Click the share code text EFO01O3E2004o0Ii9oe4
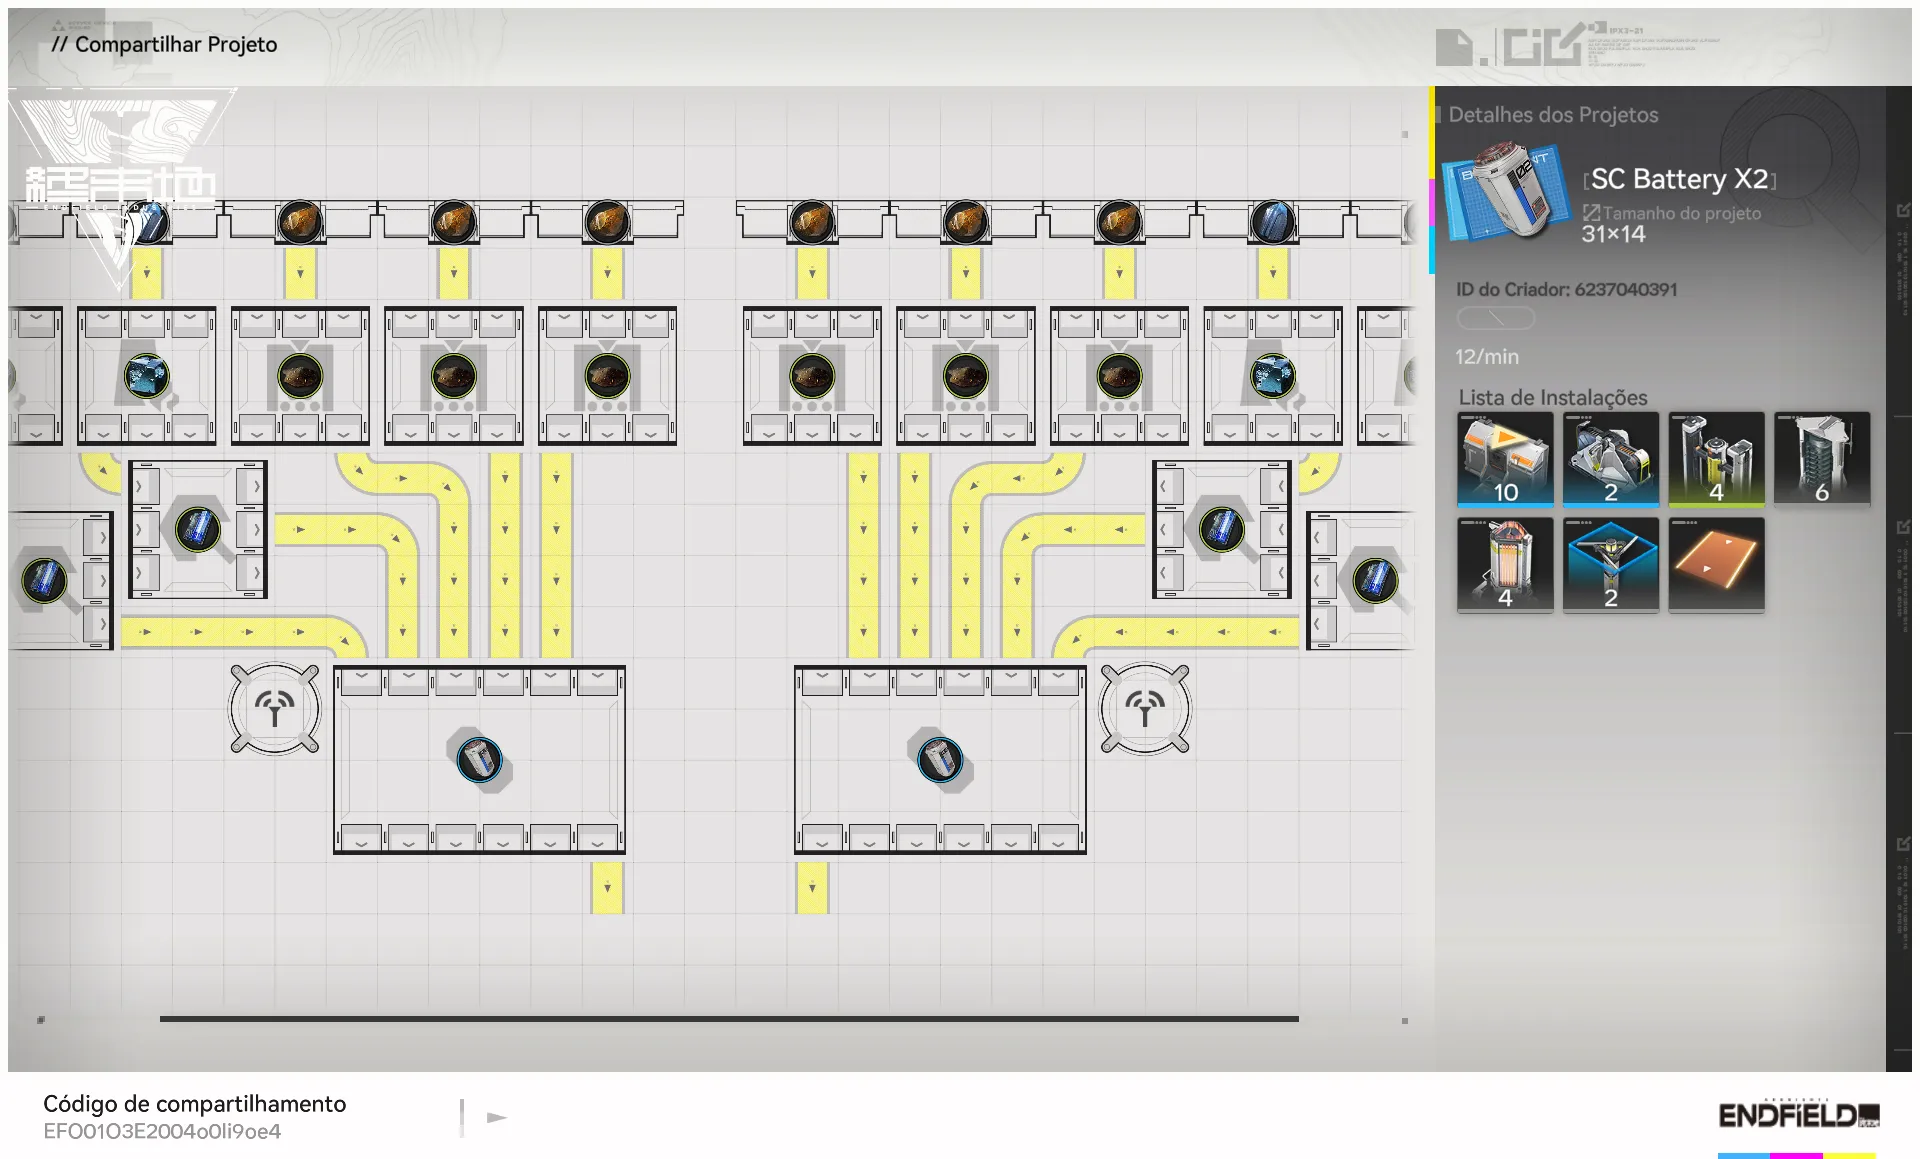Image resolution: width=1920 pixels, height=1159 pixels. 162,1131
